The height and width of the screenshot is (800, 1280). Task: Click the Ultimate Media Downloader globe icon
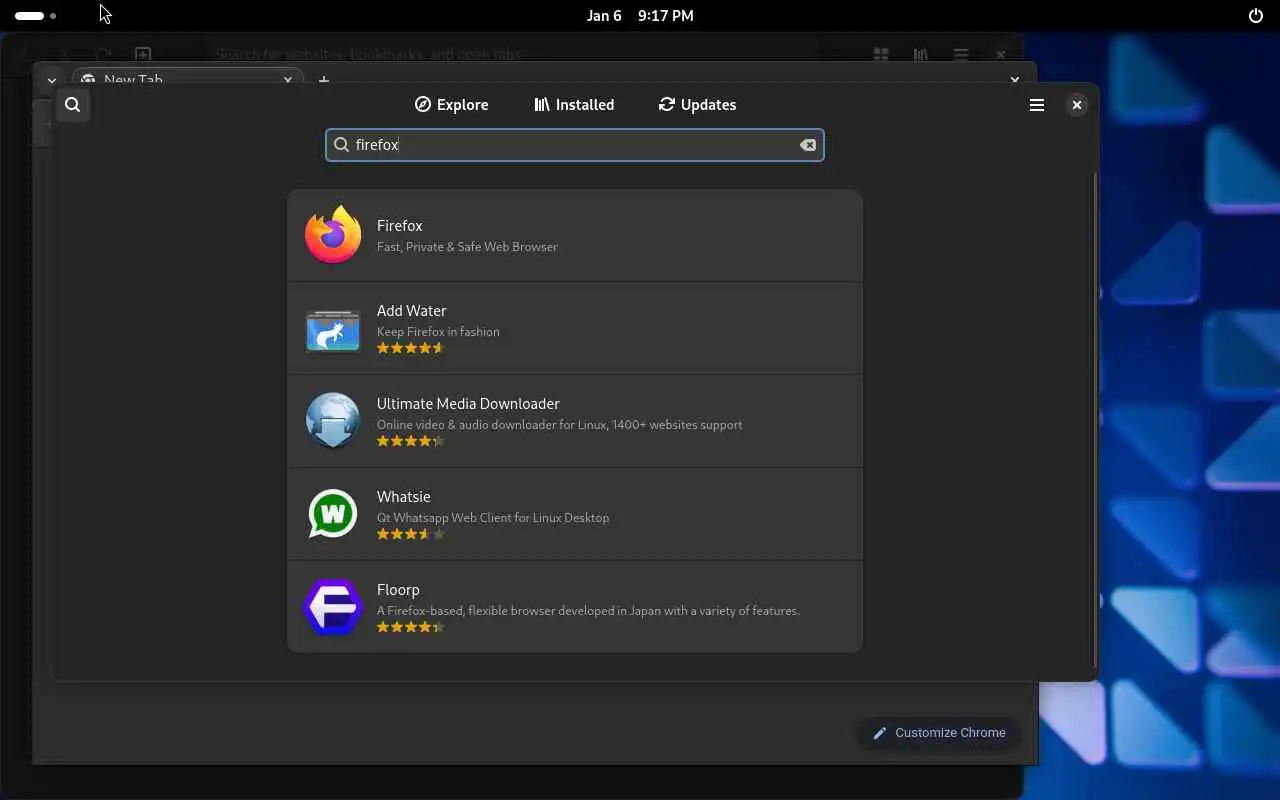(x=333, y=421)
